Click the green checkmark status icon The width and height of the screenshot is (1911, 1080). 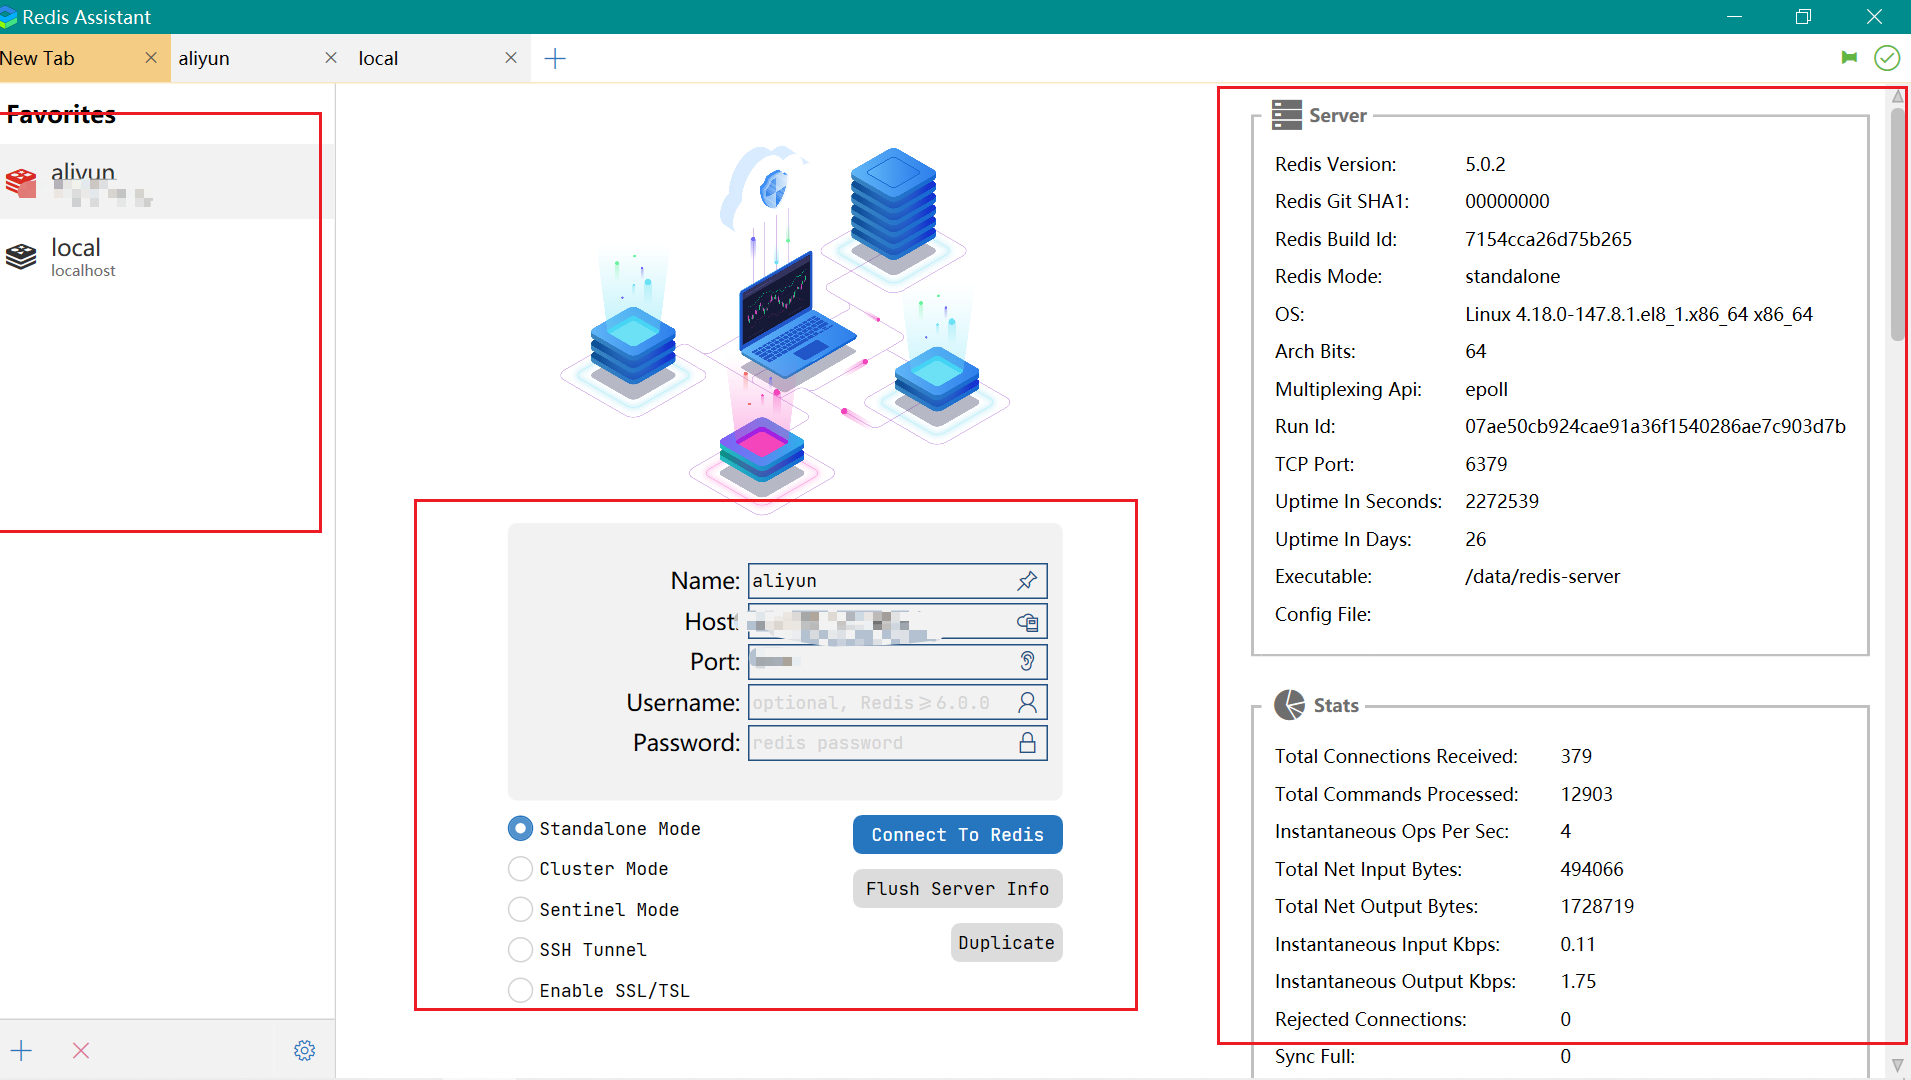pyautogui.click(x=1887, y=58)
